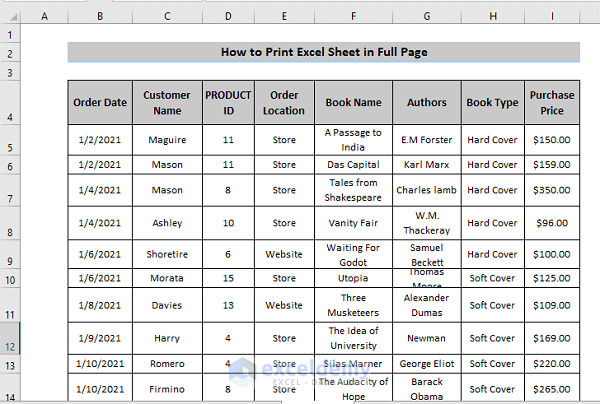Select the cell containing 'Shoretire'
Image resolution: width=600 pixels, height=404 pixels.
tap(167, 254)
